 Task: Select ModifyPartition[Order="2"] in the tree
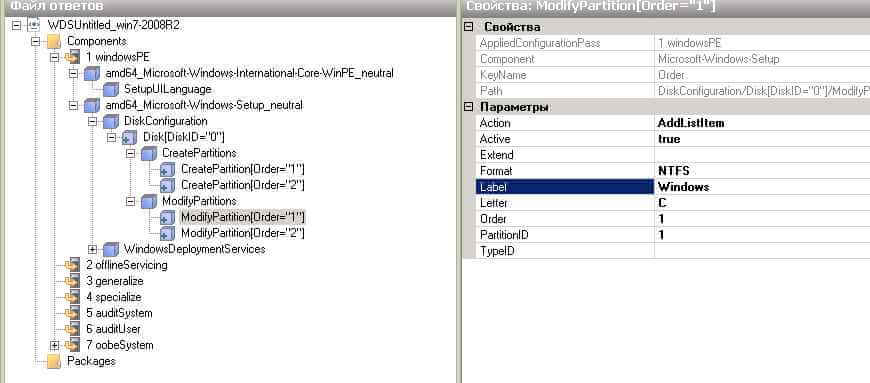point(242,233)
